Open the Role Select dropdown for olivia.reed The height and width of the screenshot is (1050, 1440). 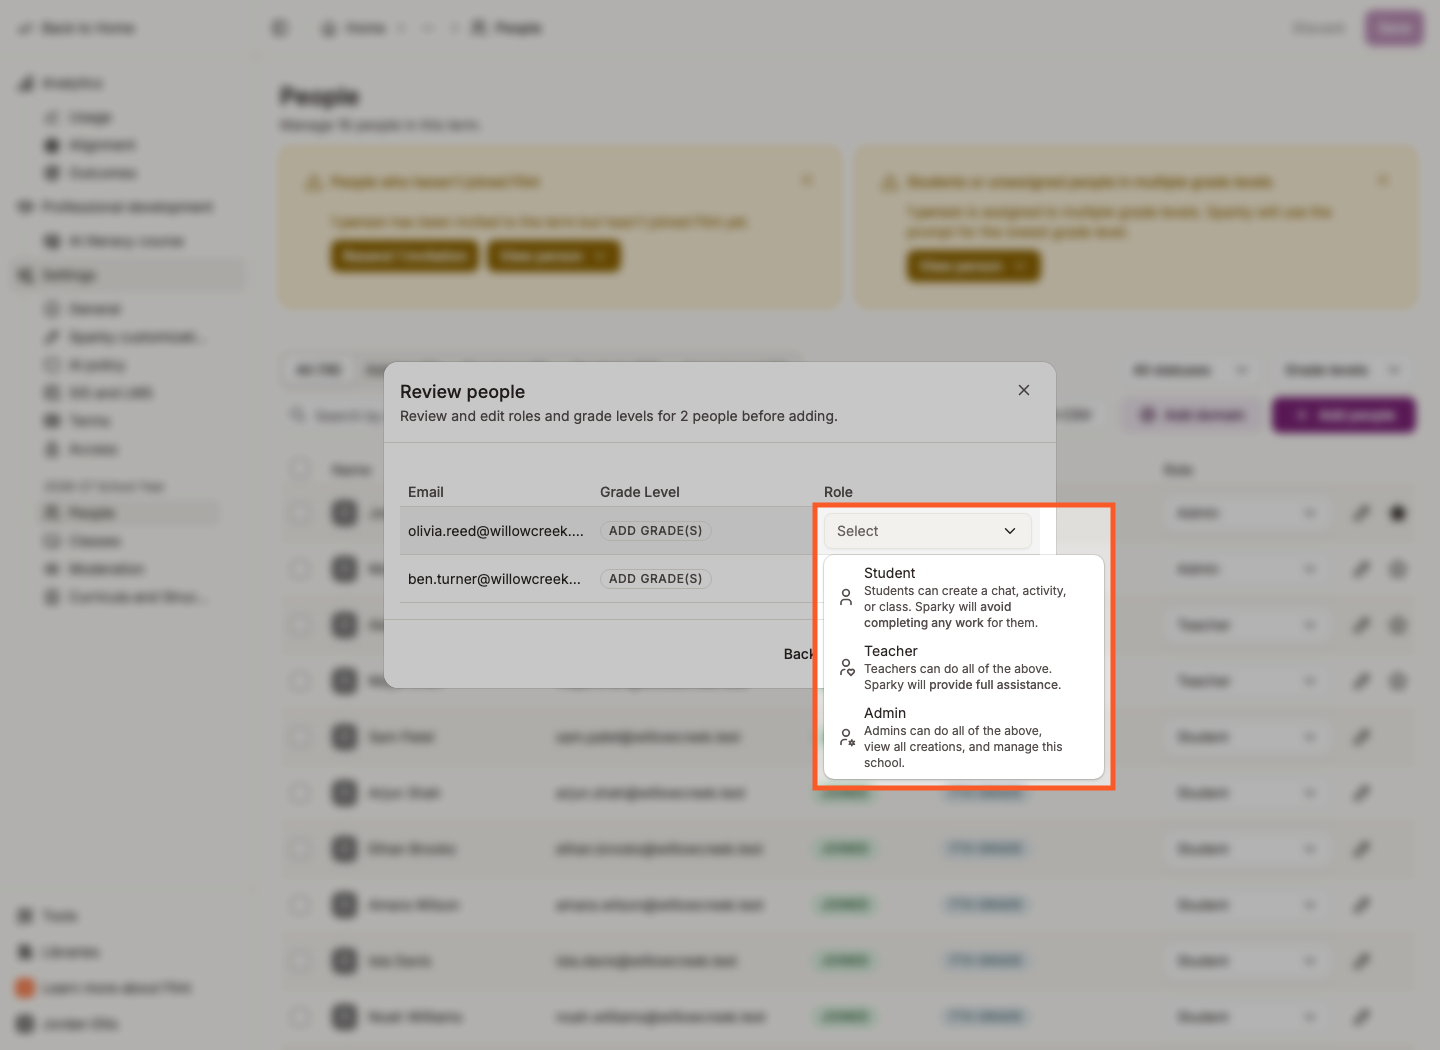[927, 531]
